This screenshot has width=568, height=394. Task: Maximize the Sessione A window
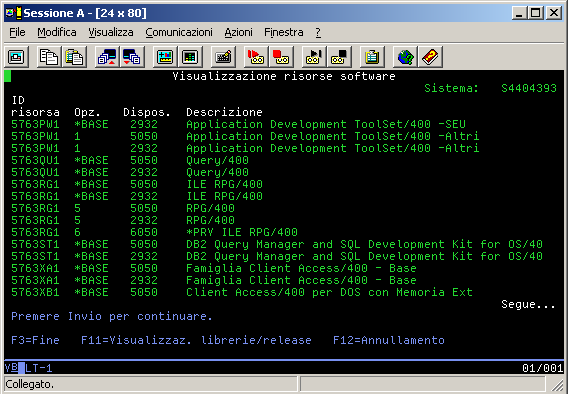click(536, 13)
